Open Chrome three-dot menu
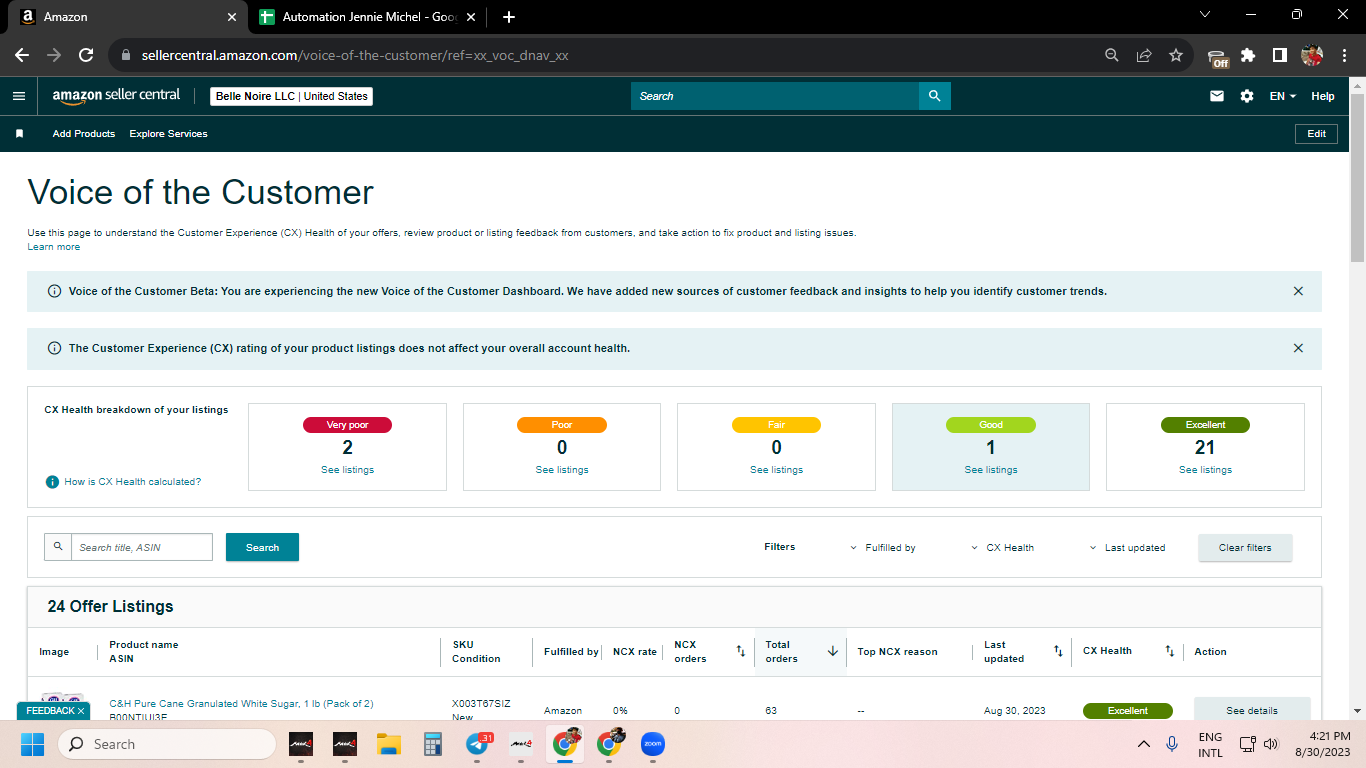The height and width of the screenshot is (768, 1366). [1344, 55]
